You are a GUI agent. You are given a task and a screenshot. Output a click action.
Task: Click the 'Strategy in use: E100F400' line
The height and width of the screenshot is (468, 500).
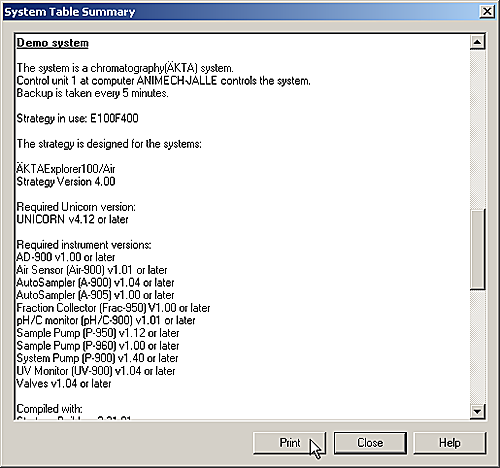77,118
